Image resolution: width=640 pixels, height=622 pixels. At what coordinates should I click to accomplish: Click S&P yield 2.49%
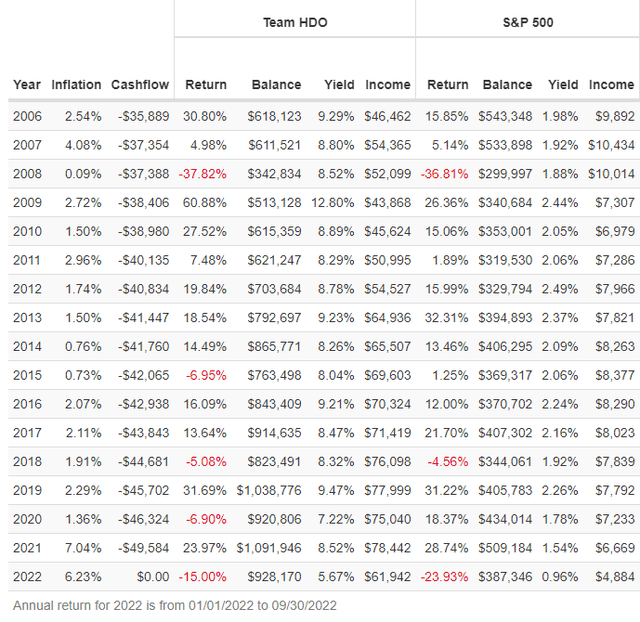(560, 289)
